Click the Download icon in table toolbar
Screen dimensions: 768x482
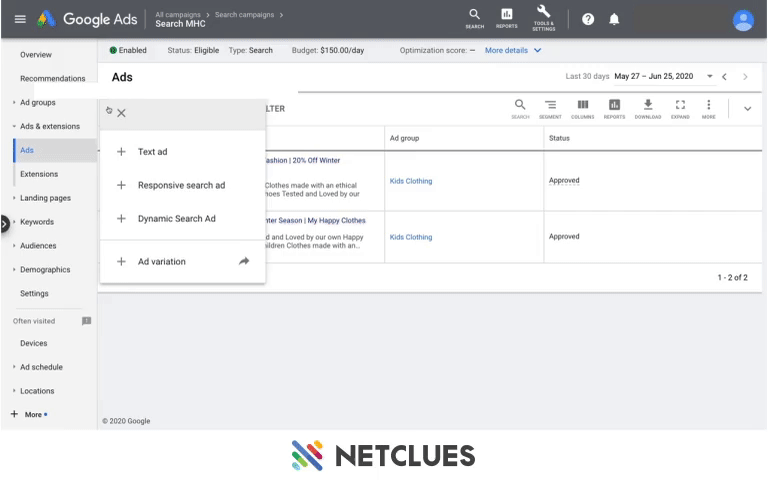[648, 108]
